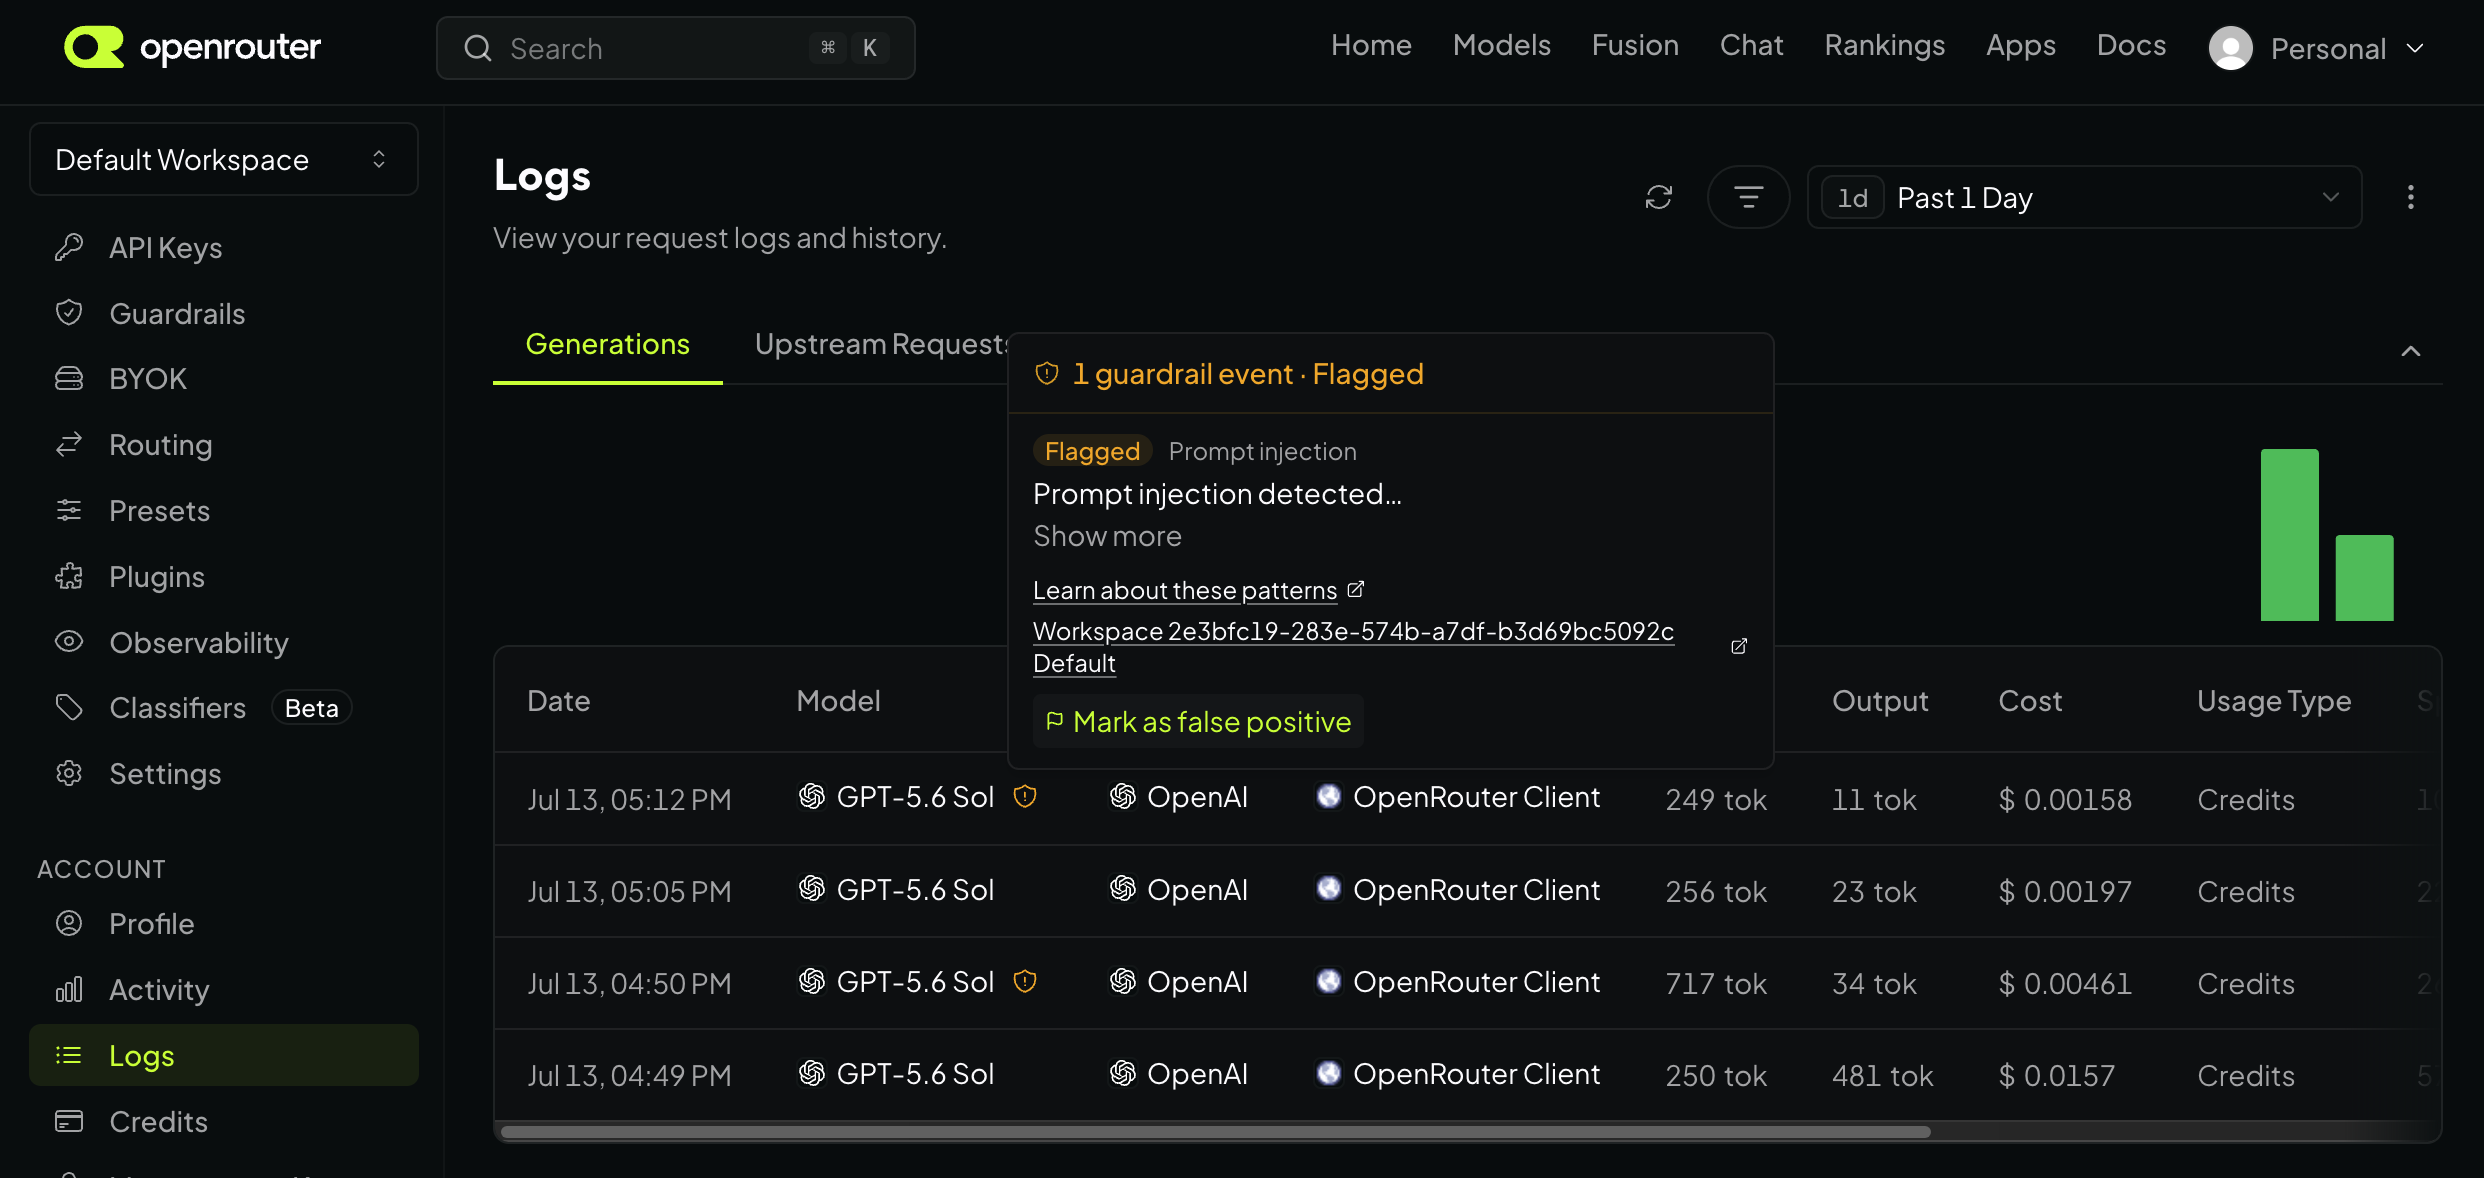Click the shorter green bar in the chart
2484x1178 pixels.
click(x=2365, y=578)
